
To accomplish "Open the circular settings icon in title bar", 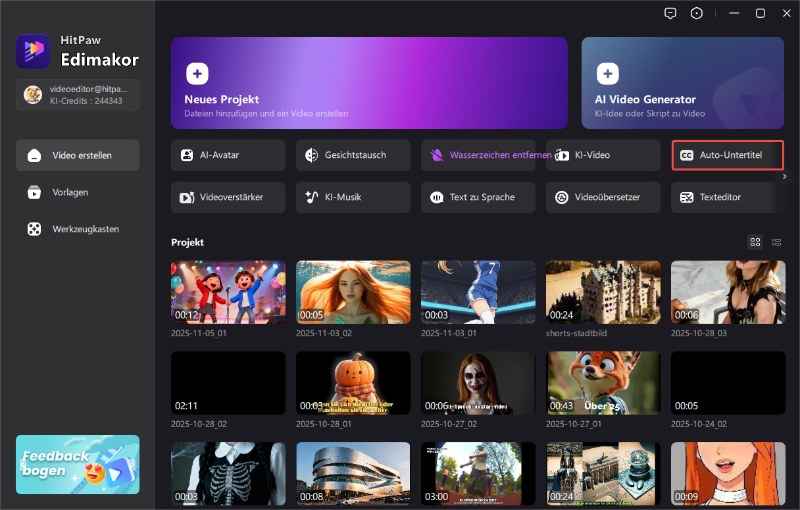I will 696,13.
